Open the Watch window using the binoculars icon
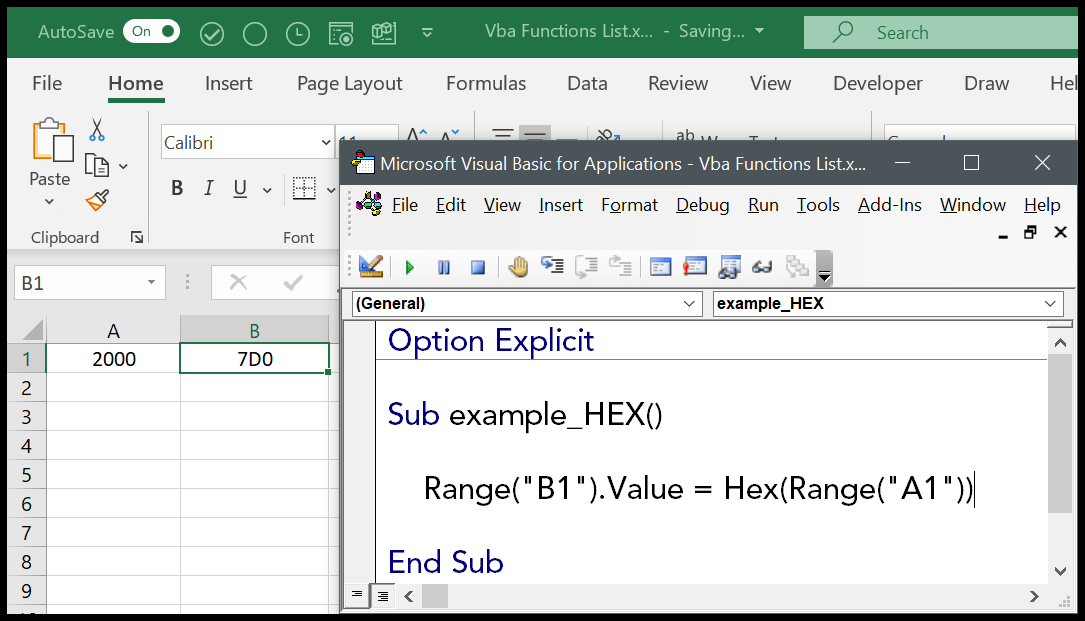The image size is (1085, 621). 729,267
